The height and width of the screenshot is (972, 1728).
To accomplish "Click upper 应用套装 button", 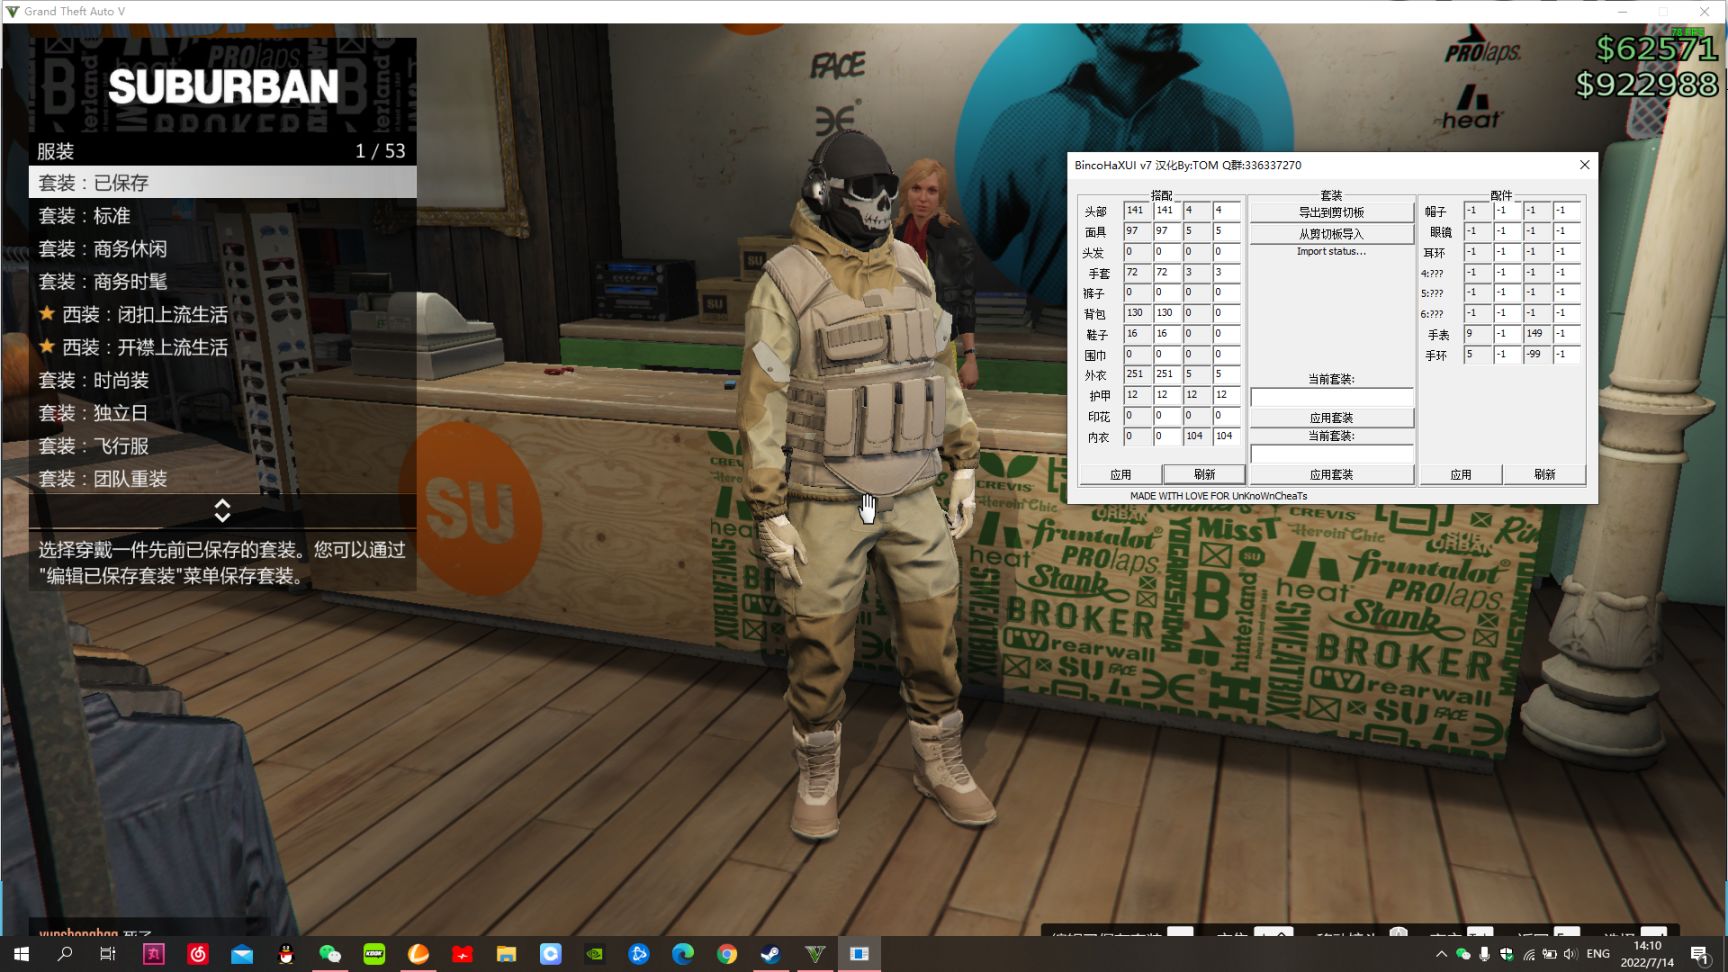I will 1331,418.
